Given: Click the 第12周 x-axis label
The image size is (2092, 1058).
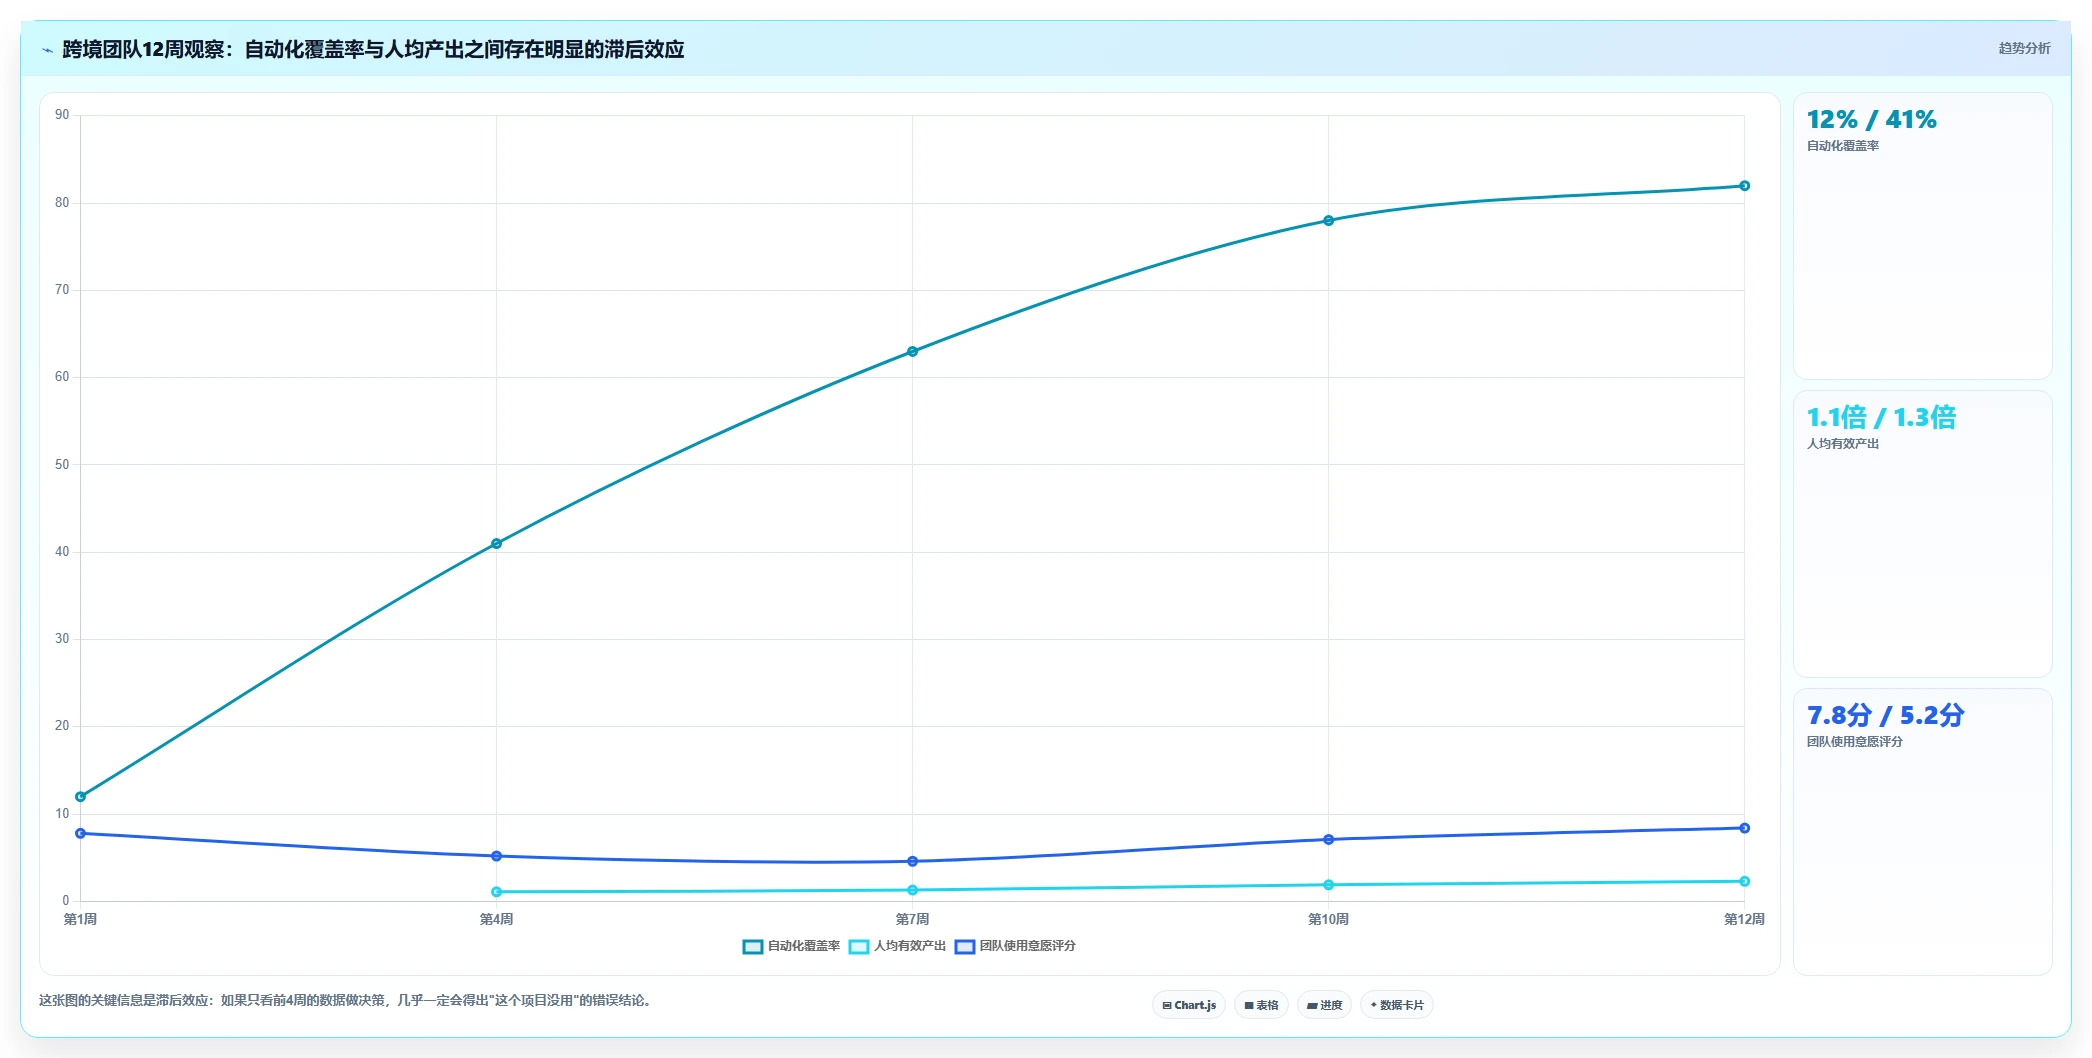Looking at the screenshot, I should 1745,920.
